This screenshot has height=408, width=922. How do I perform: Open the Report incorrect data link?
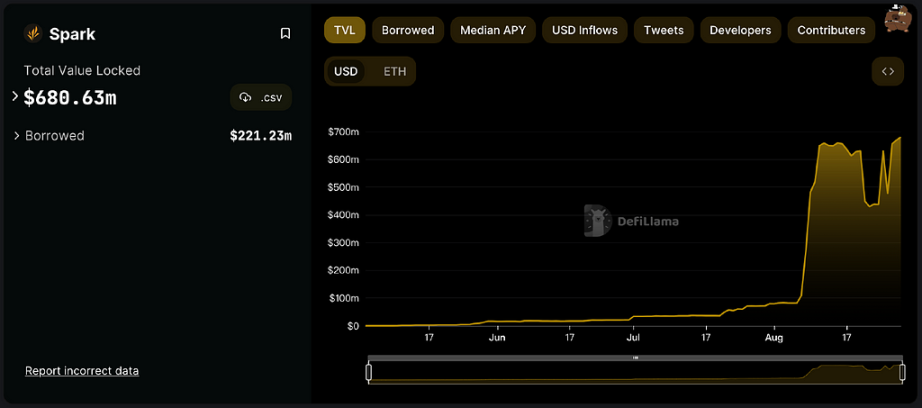click(82, 371)
